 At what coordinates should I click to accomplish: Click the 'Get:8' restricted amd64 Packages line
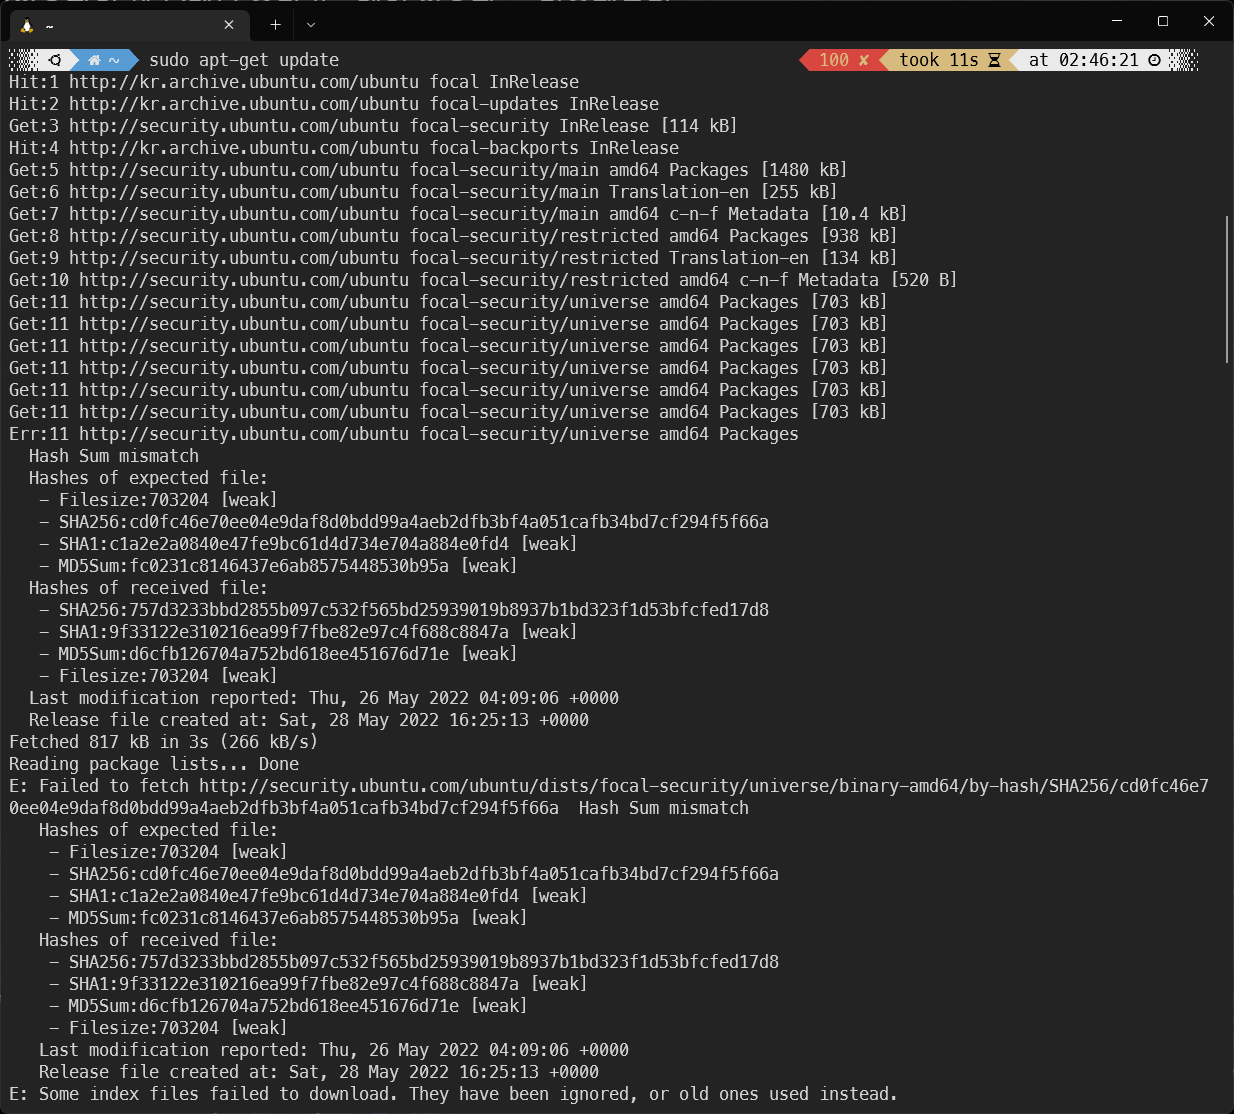(x=453, y=236)
